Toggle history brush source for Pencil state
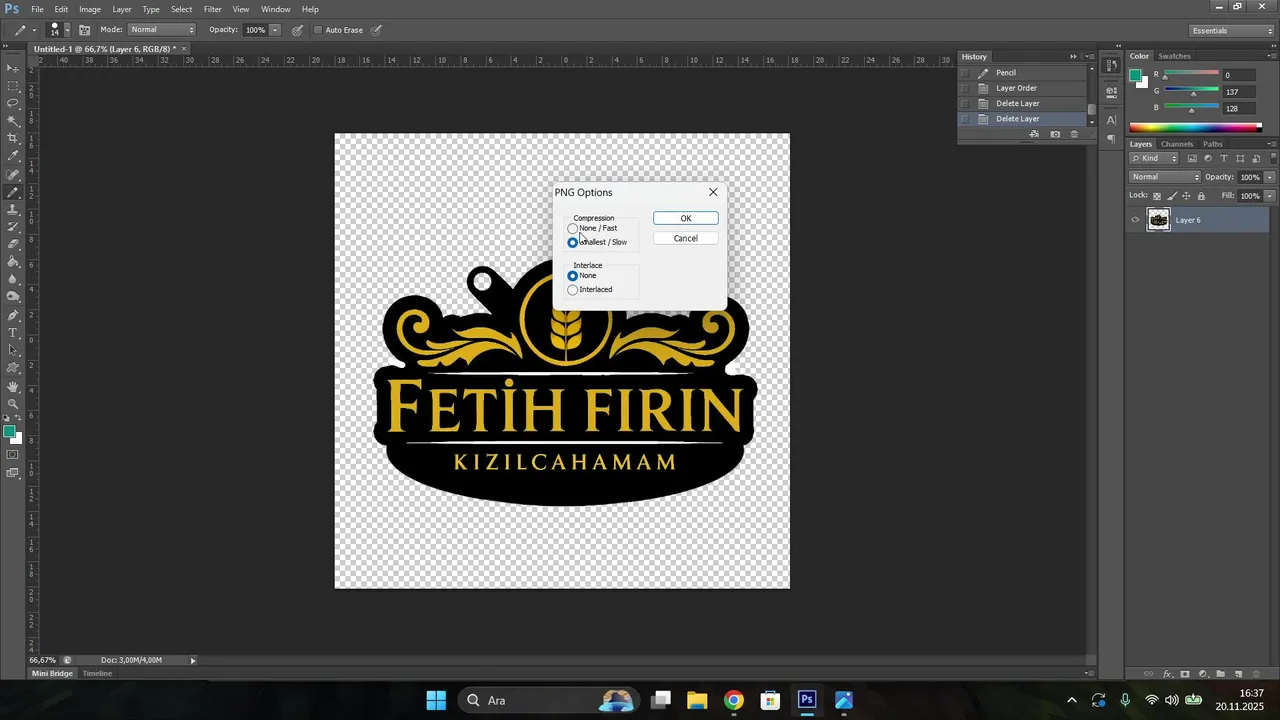Image resolution: width=1280 pixels, height=720 pixels. 965,73
